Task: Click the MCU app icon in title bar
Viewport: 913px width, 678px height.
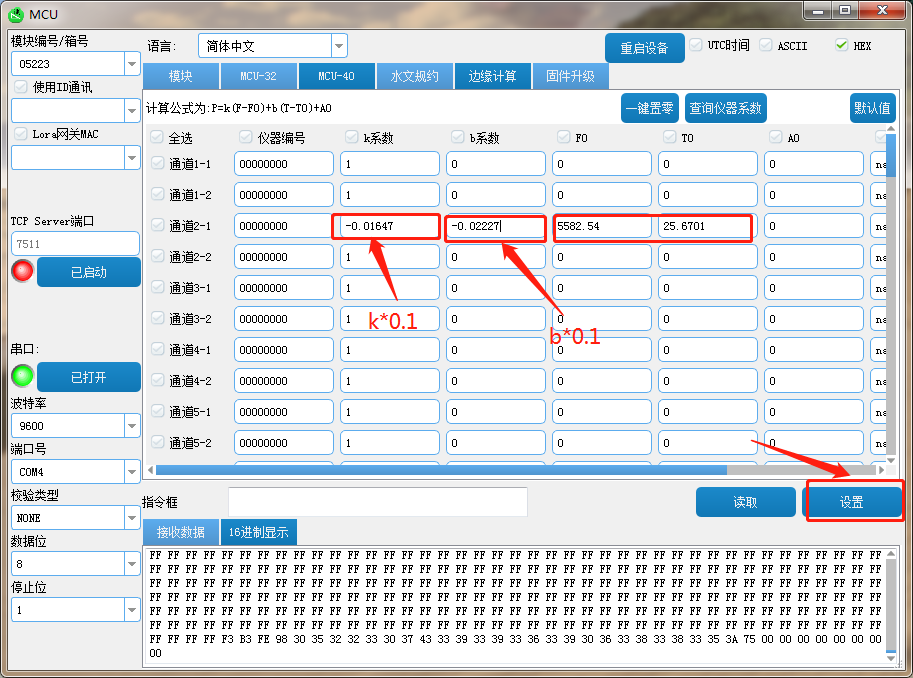Action: 15,12
